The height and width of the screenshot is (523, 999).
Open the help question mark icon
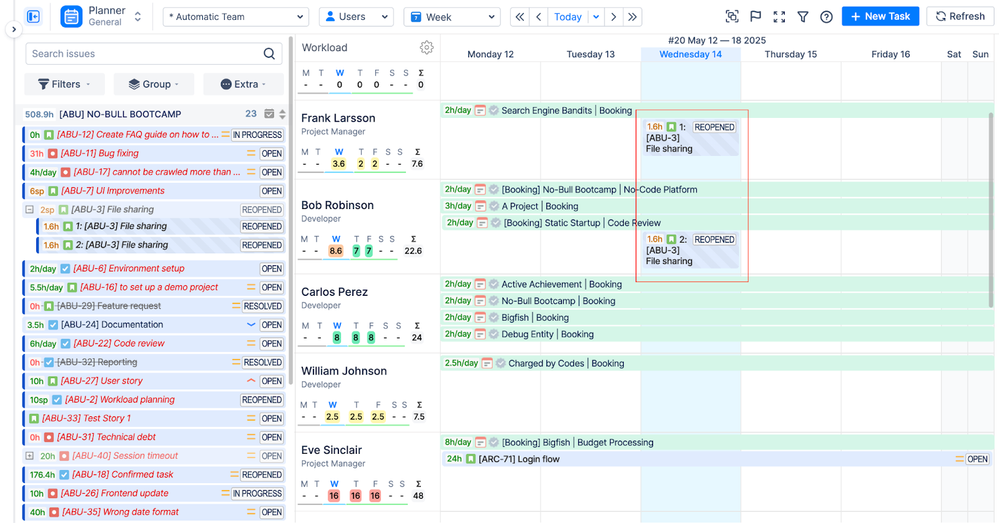pyautogui.click(x=826, y=17)
